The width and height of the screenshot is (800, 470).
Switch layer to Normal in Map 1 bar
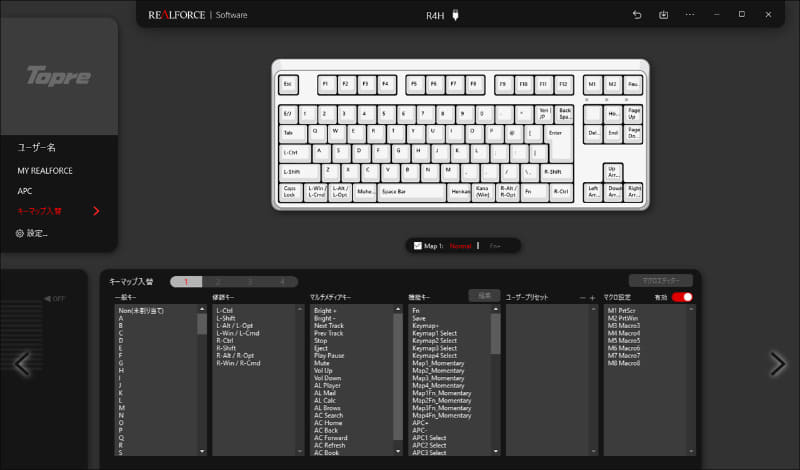coord(460,246)
